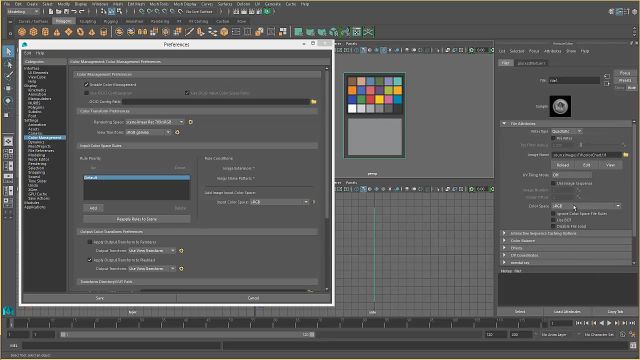Click the OCIO Config Path input field
Viewport: 640px width, 360px height.
coord(216,101)
